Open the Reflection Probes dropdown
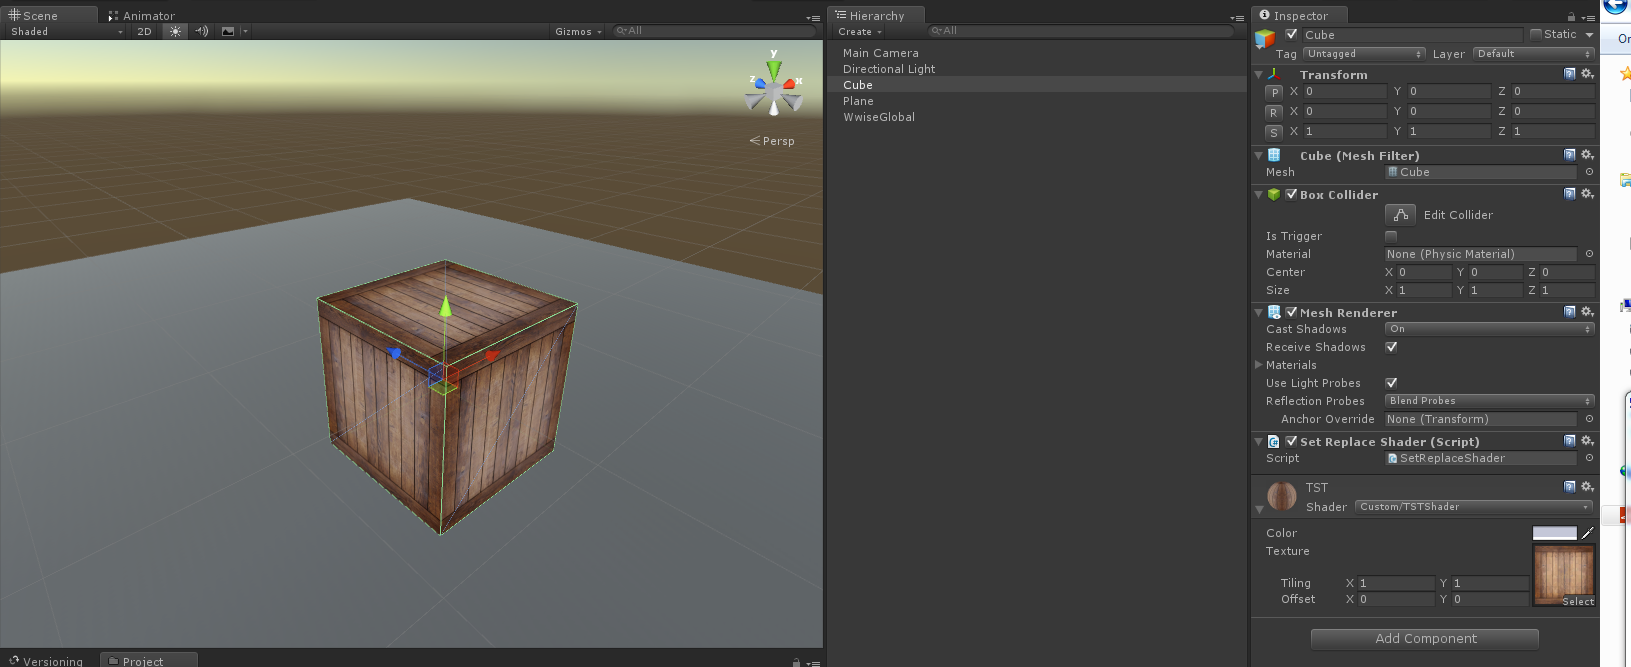Viewport: 1631px width, 667px height. tap(1490, 401)
